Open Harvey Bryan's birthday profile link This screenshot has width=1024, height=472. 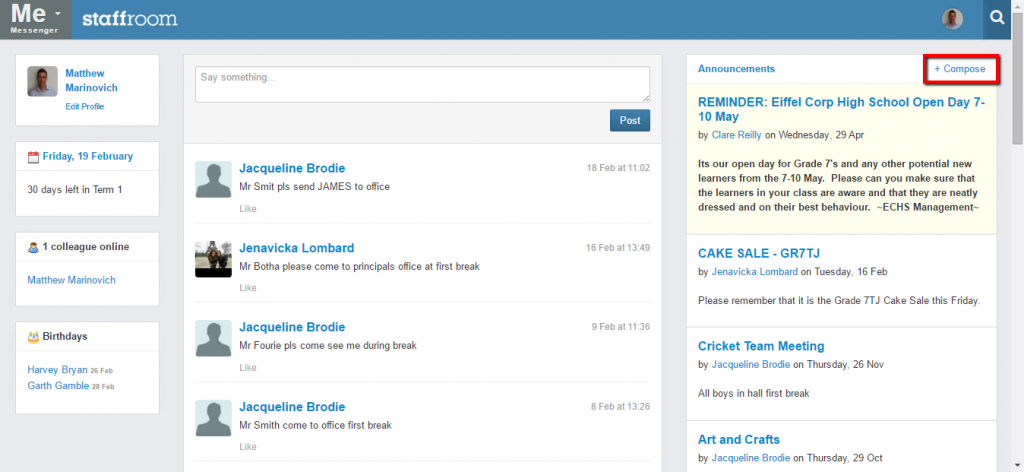pos(57,370)
